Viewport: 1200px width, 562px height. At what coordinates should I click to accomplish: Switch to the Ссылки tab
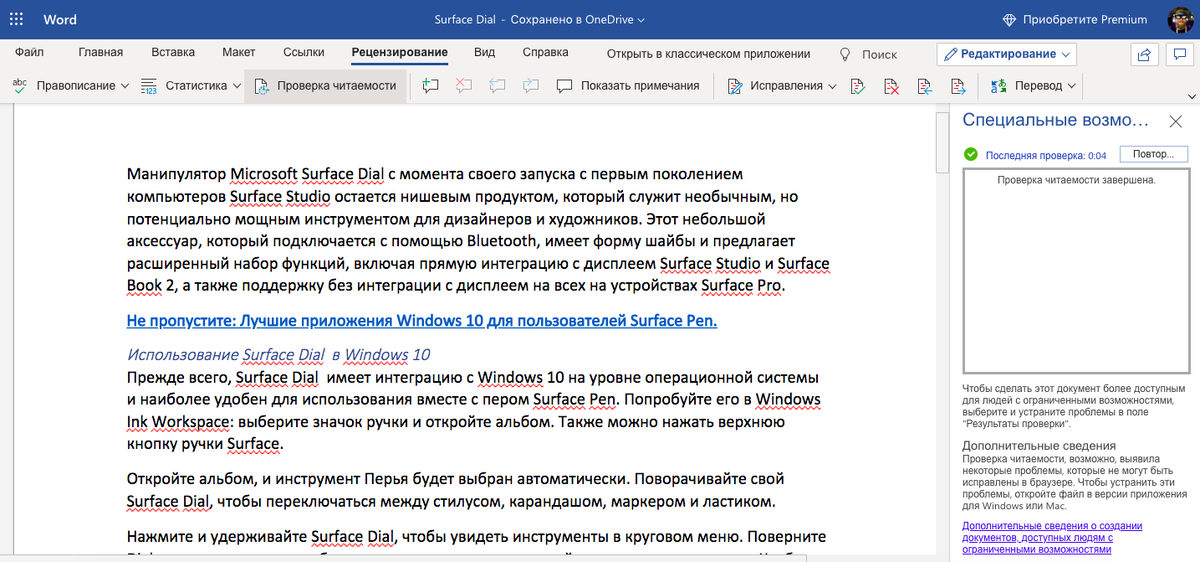[304, 53]
